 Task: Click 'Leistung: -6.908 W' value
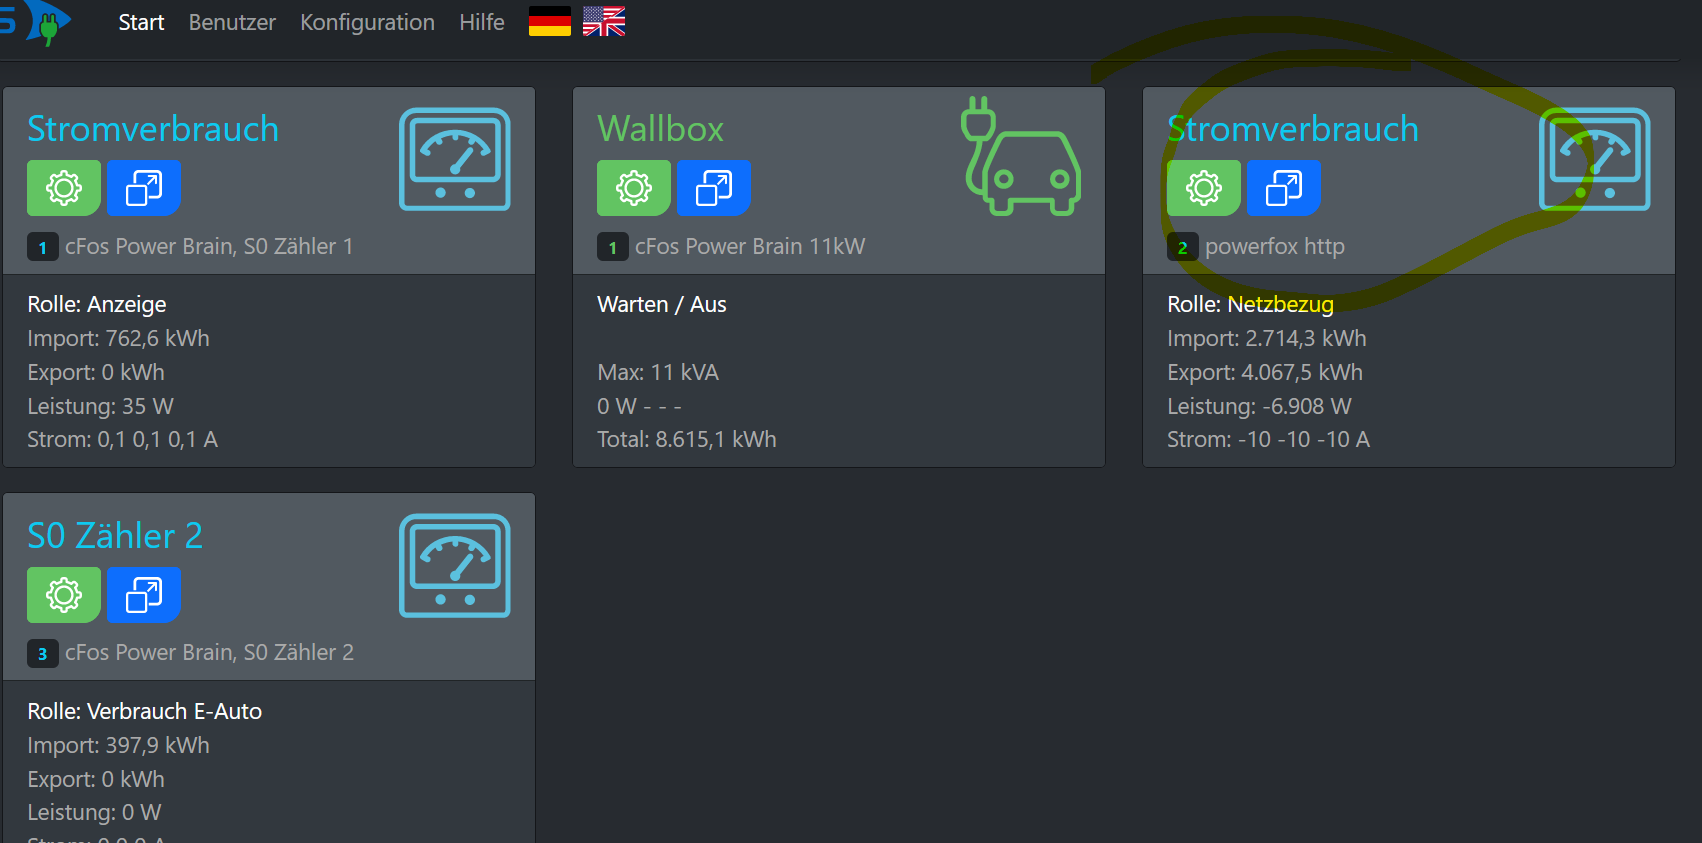click(1259, 406)
